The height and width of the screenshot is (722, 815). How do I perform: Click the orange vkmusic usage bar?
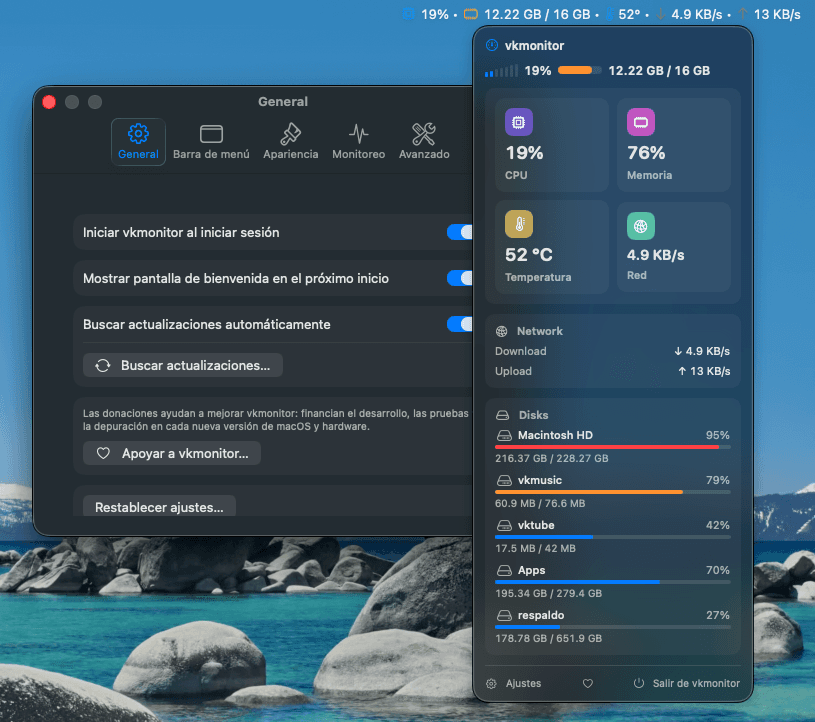[613, 492]
